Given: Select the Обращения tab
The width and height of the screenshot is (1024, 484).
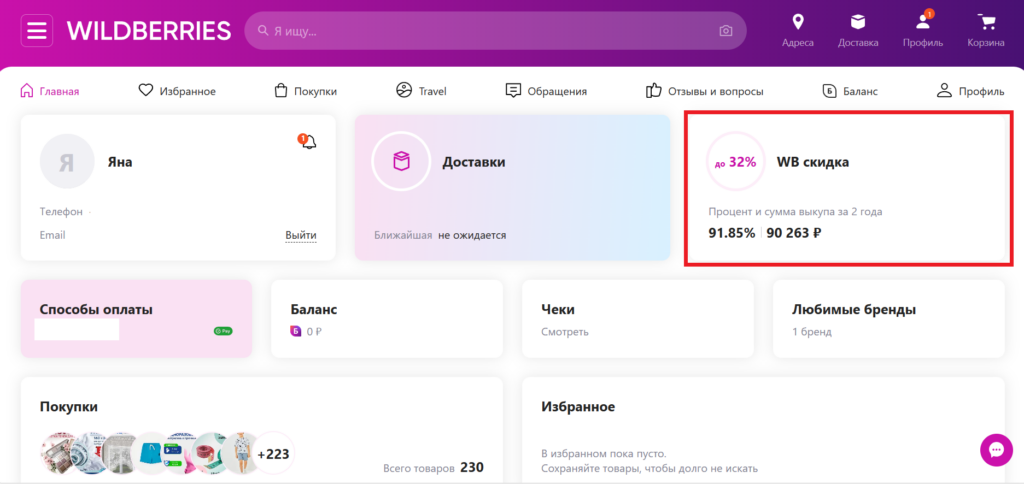Looking at the screenshot, I should point(546,91).
